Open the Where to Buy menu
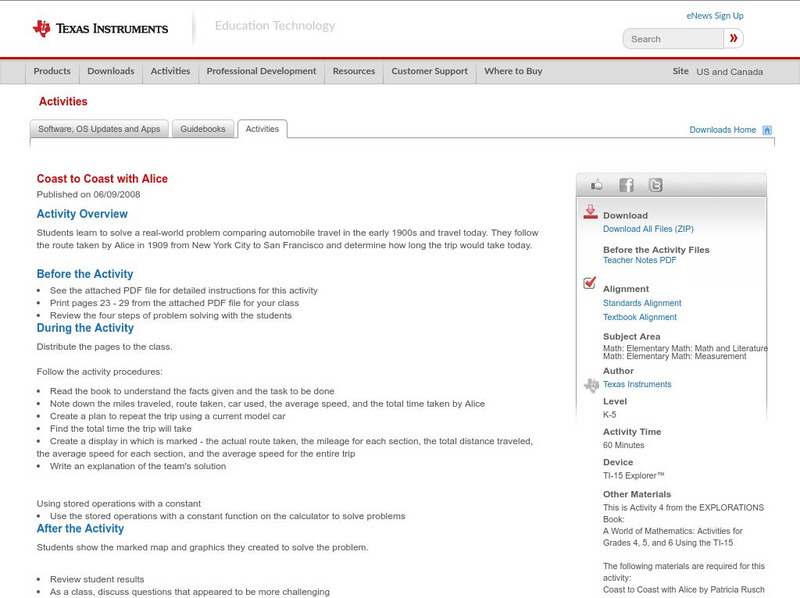The width and height of the screenshot is (800, 598). tap(513, 71)
